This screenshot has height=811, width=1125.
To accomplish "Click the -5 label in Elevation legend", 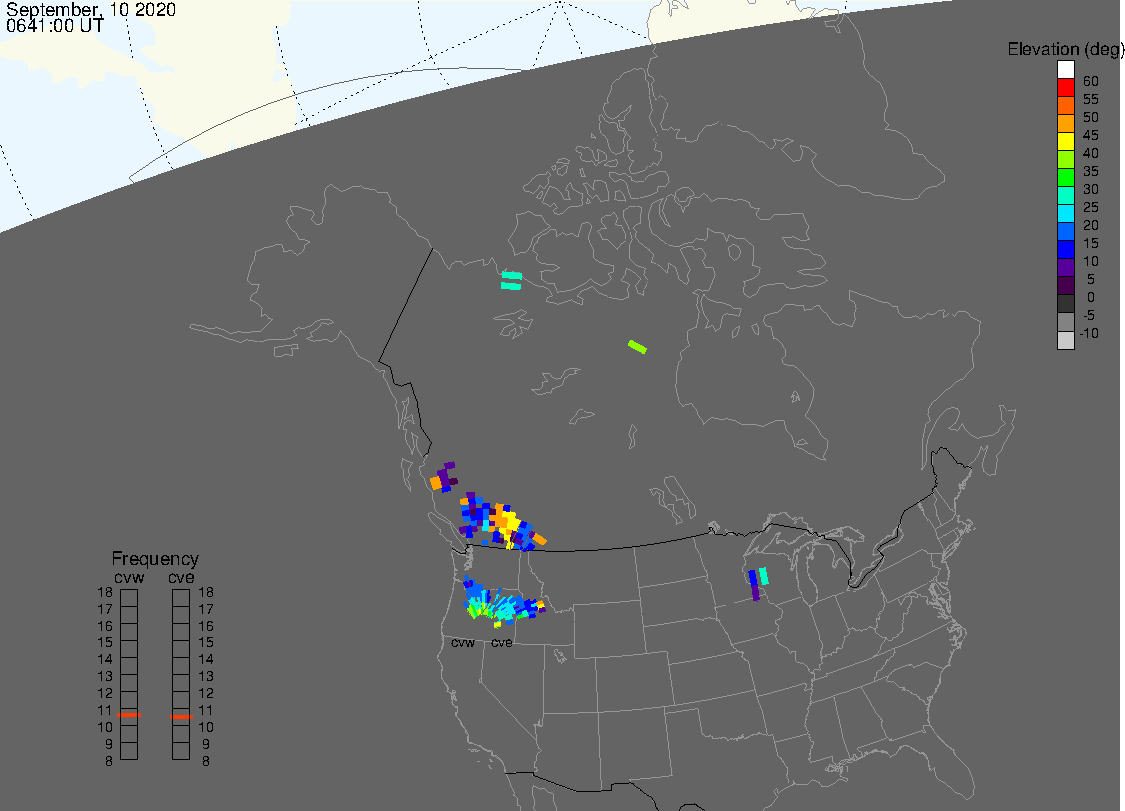I will point(1089,315).
